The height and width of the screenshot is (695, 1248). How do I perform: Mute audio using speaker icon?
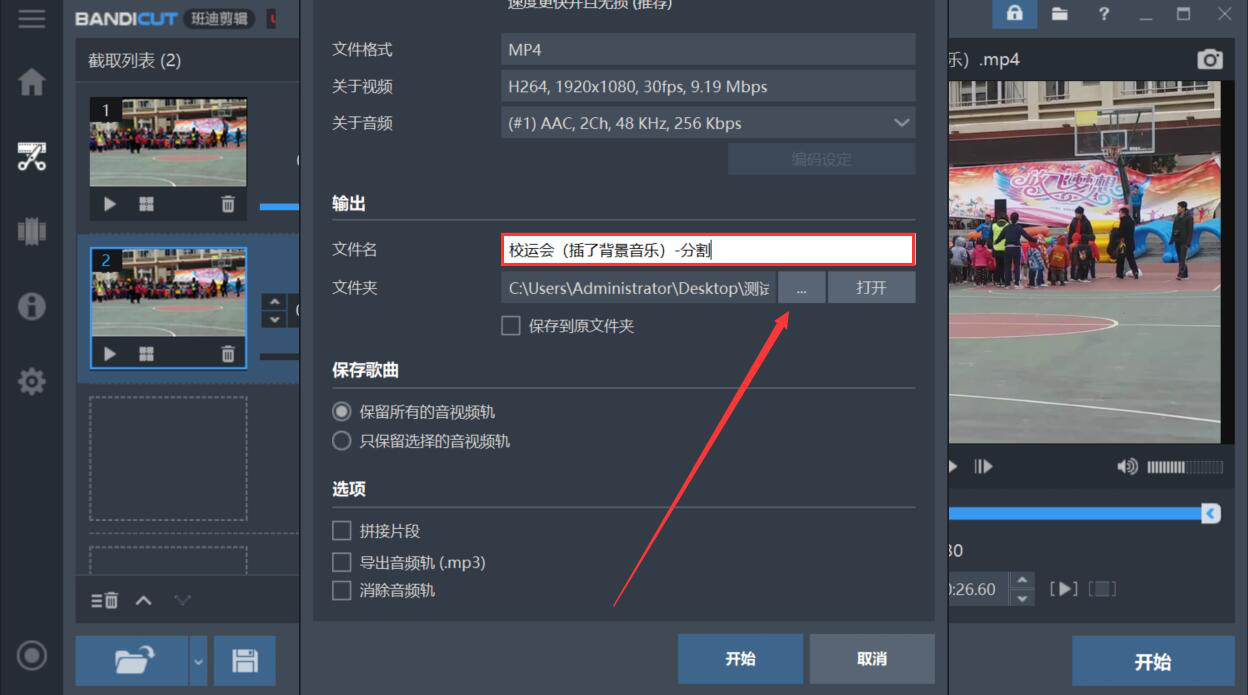[x=1127, y=466]
